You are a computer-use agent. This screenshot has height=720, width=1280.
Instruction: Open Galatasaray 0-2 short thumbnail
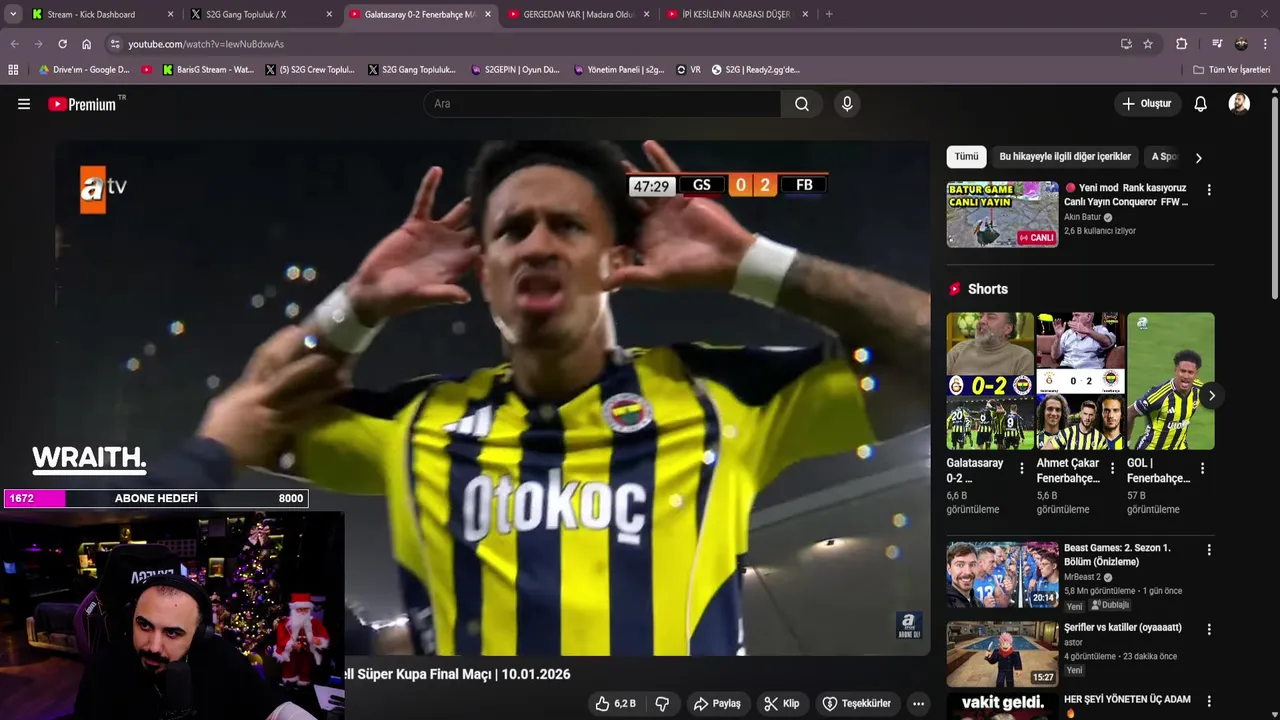click(990, 381)
